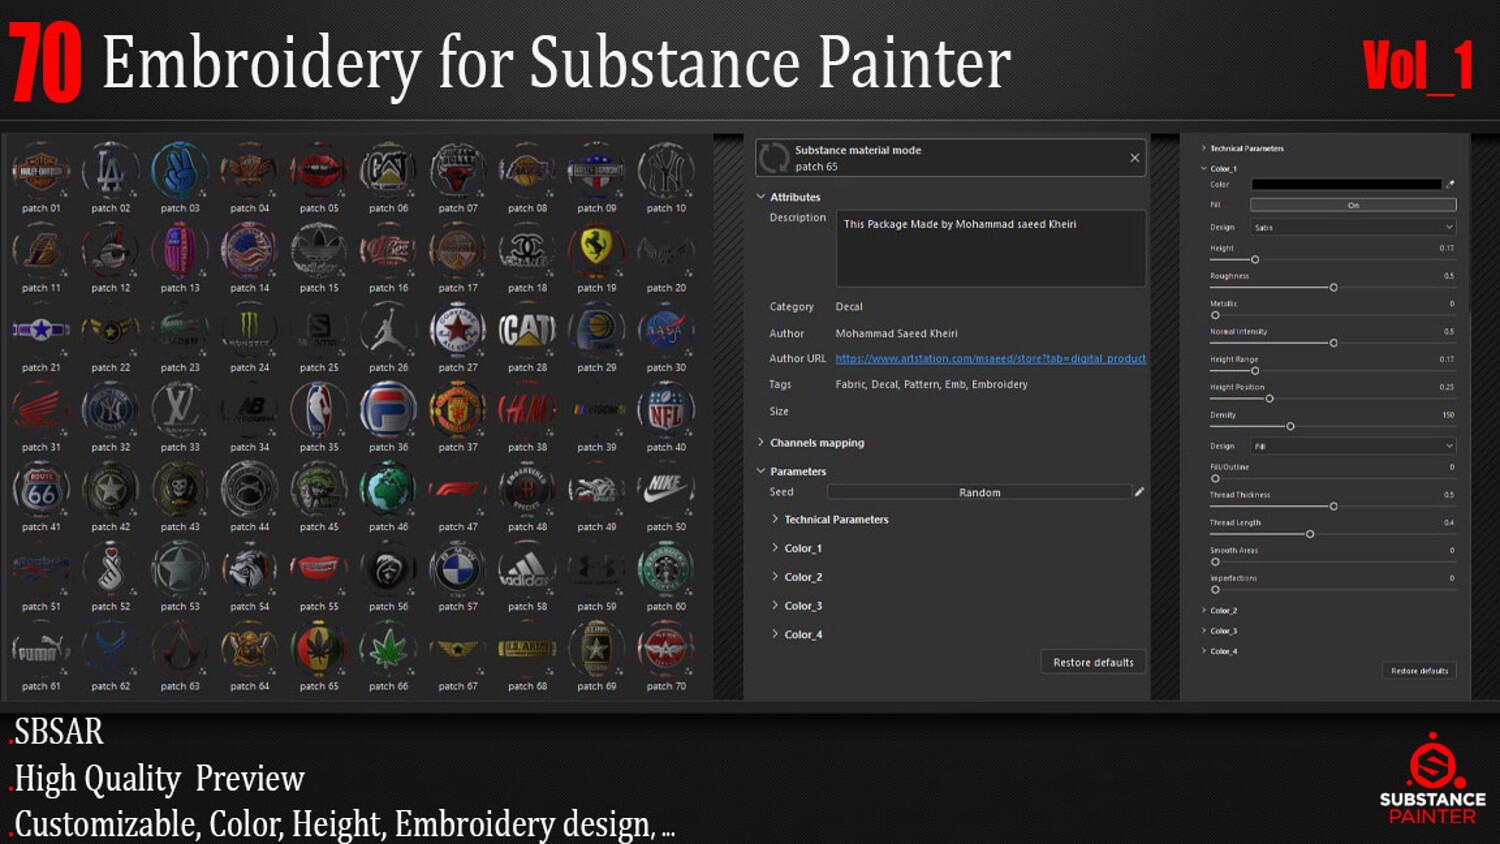Viewport: 1500px width, 844px height.
Task: Select patch 26 Jumpman embroidery thumbnail
Action: 388,330
